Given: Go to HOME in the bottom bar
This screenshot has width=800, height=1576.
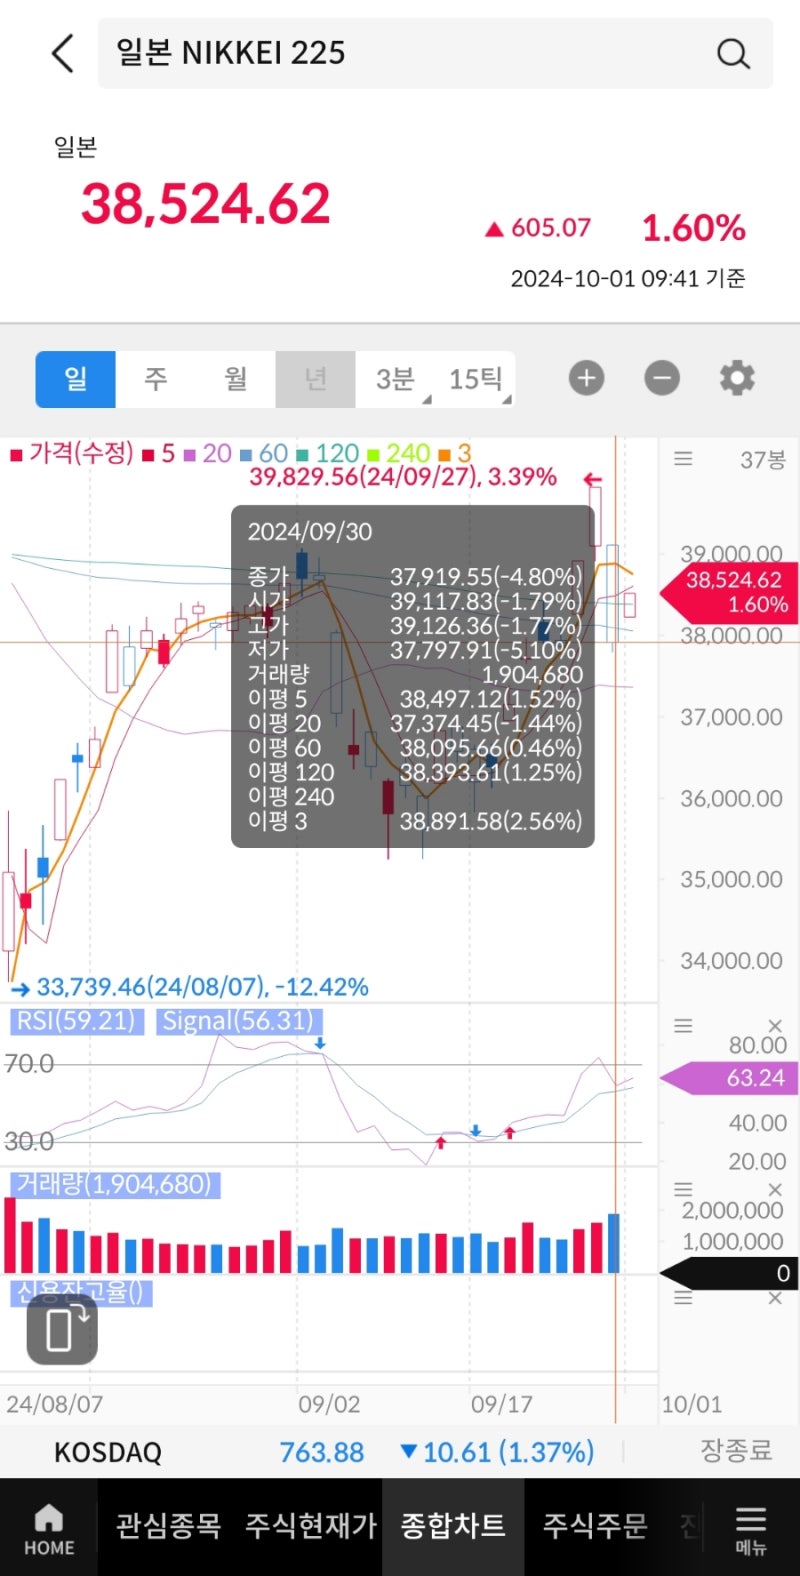Looking at the screenshot, I should [49, 1530].
